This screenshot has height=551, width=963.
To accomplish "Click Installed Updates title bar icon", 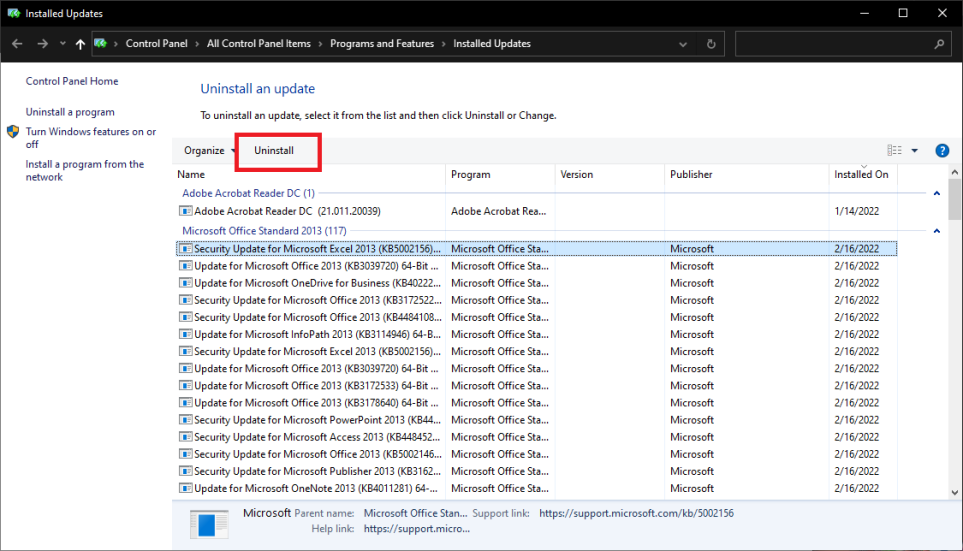I will coord(14,13).
